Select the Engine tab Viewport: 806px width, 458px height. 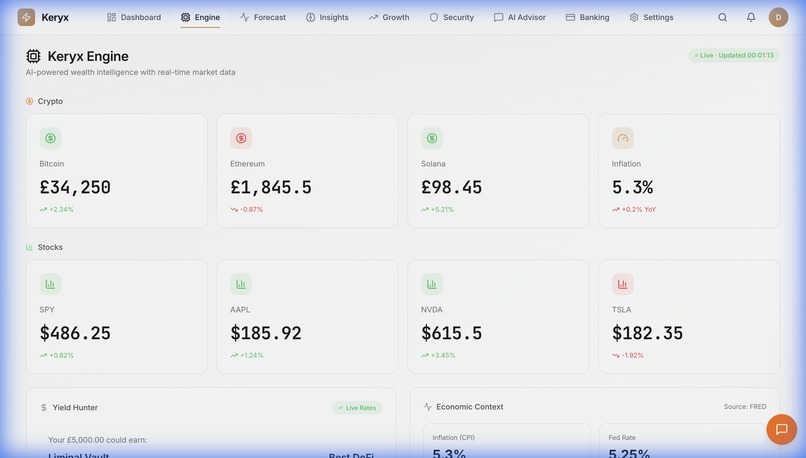click(200, 17)
